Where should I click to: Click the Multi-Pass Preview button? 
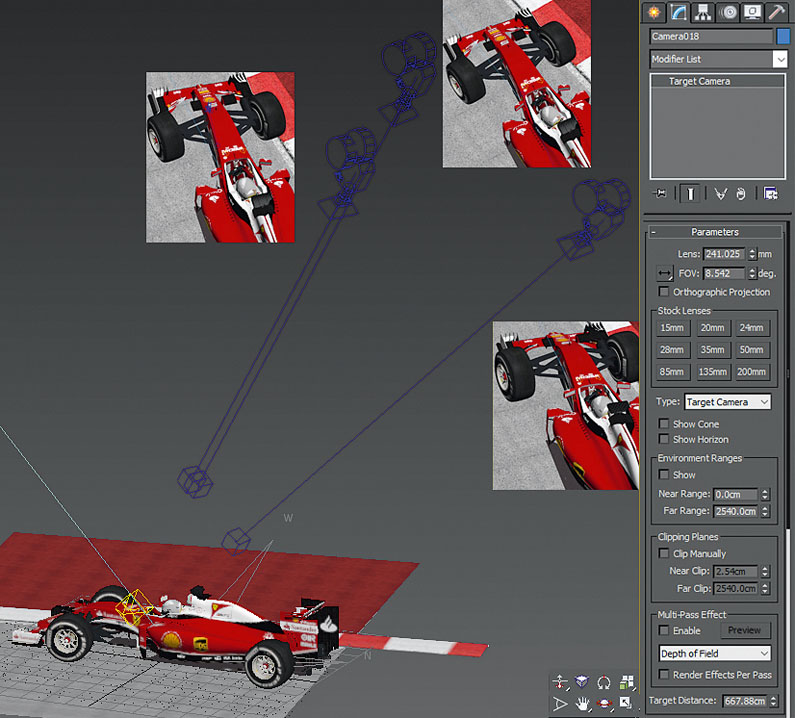pos(744,630)
